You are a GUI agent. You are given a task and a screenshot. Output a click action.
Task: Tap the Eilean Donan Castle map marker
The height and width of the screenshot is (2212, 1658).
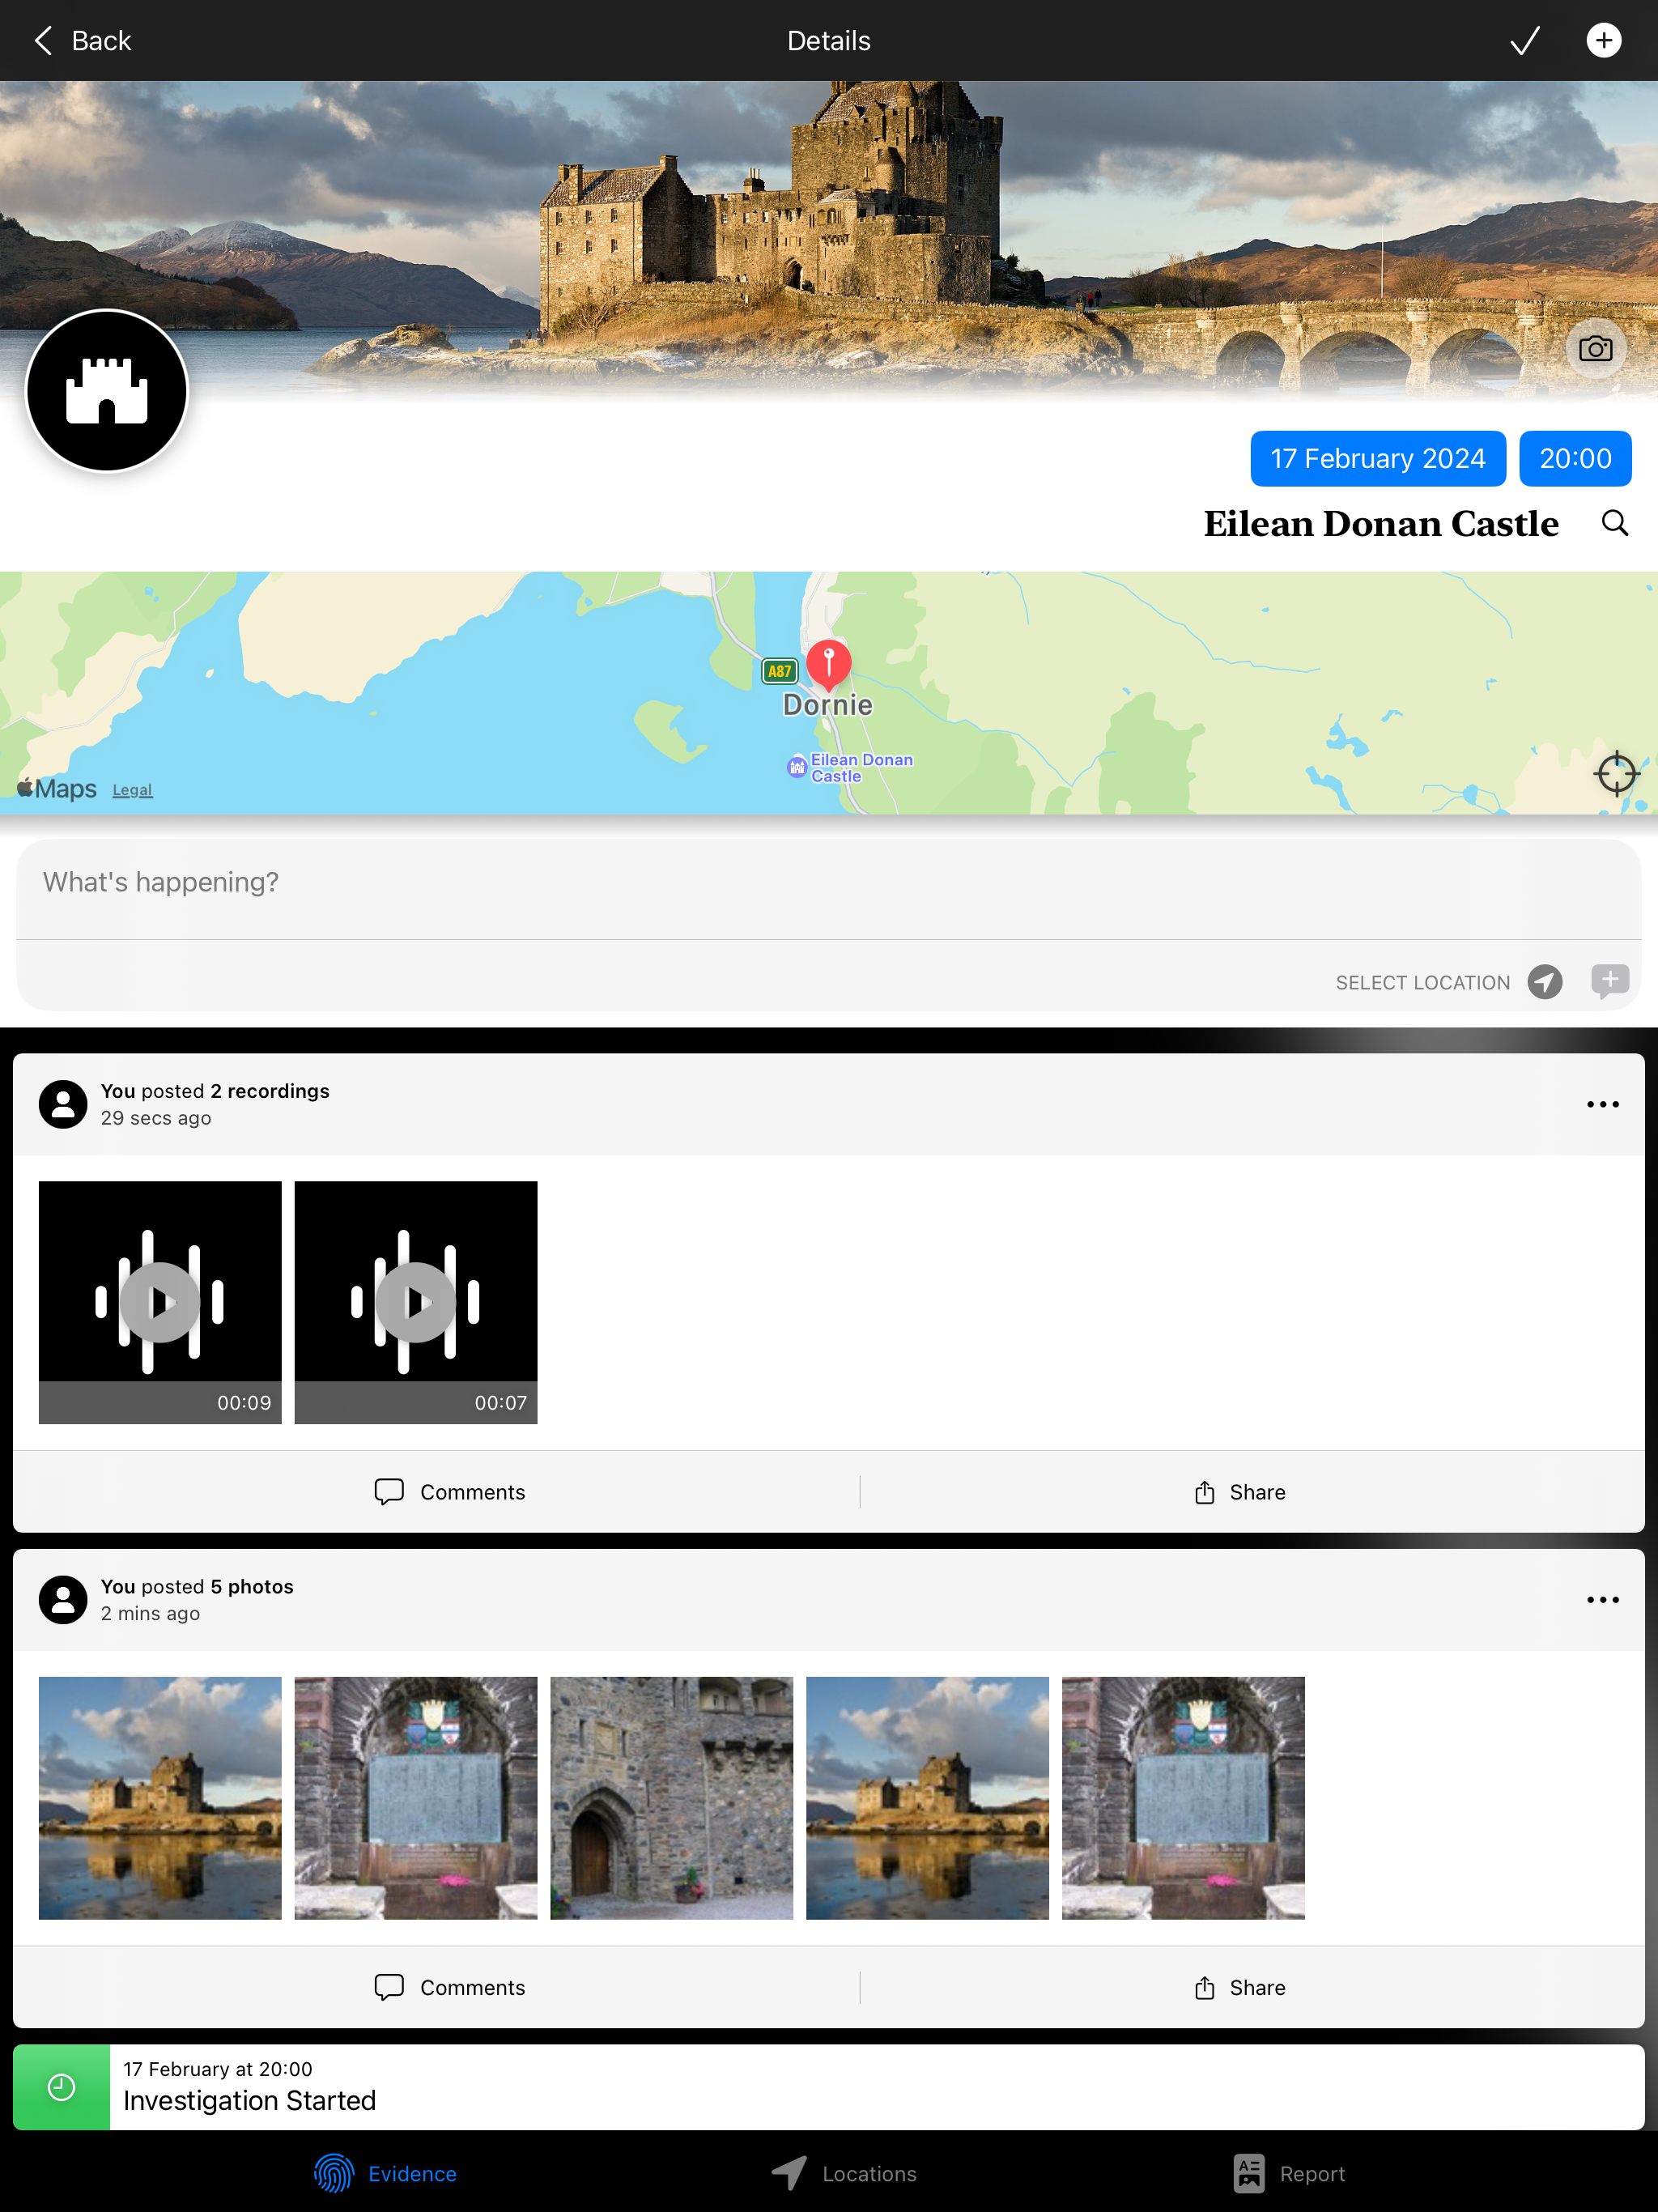point(797,767)
